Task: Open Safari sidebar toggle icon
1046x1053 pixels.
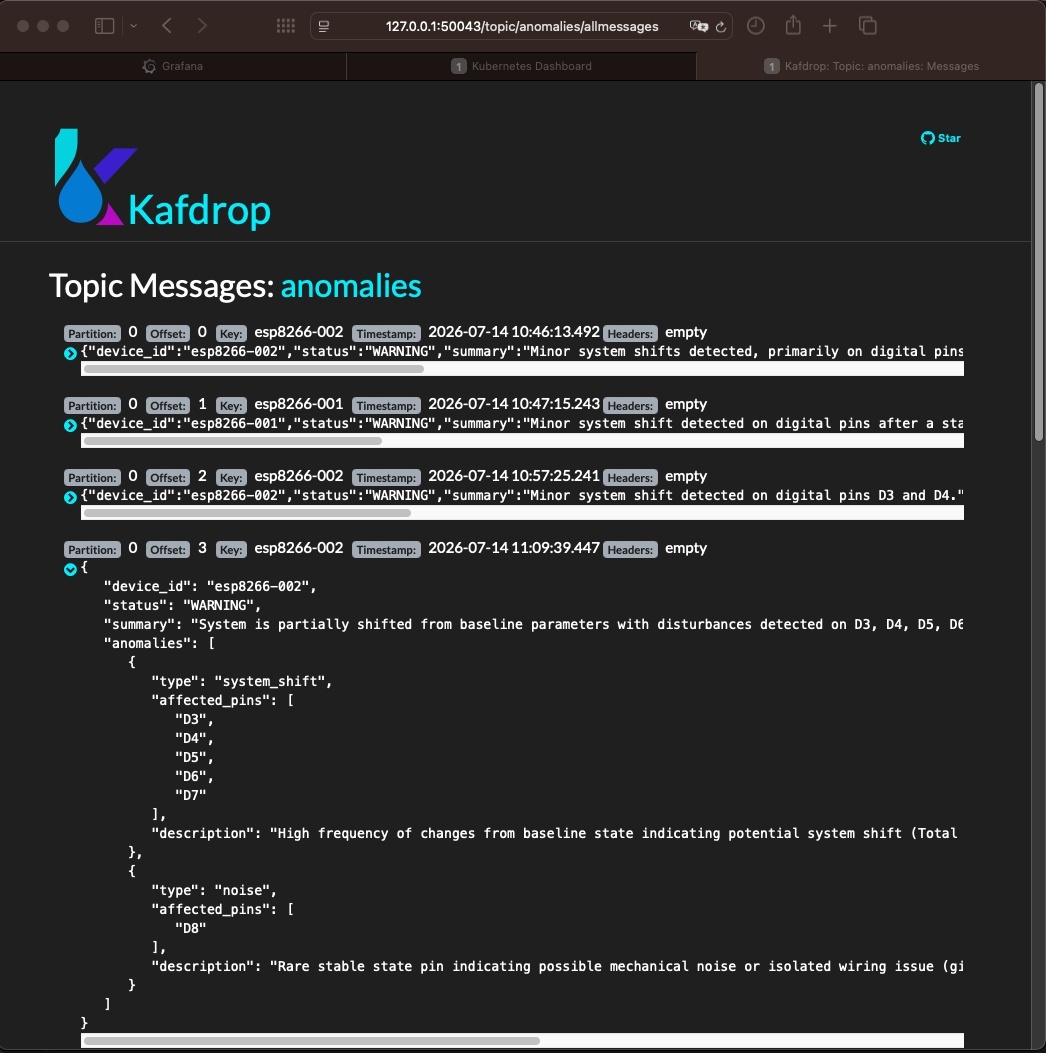Action: [104, 26]
